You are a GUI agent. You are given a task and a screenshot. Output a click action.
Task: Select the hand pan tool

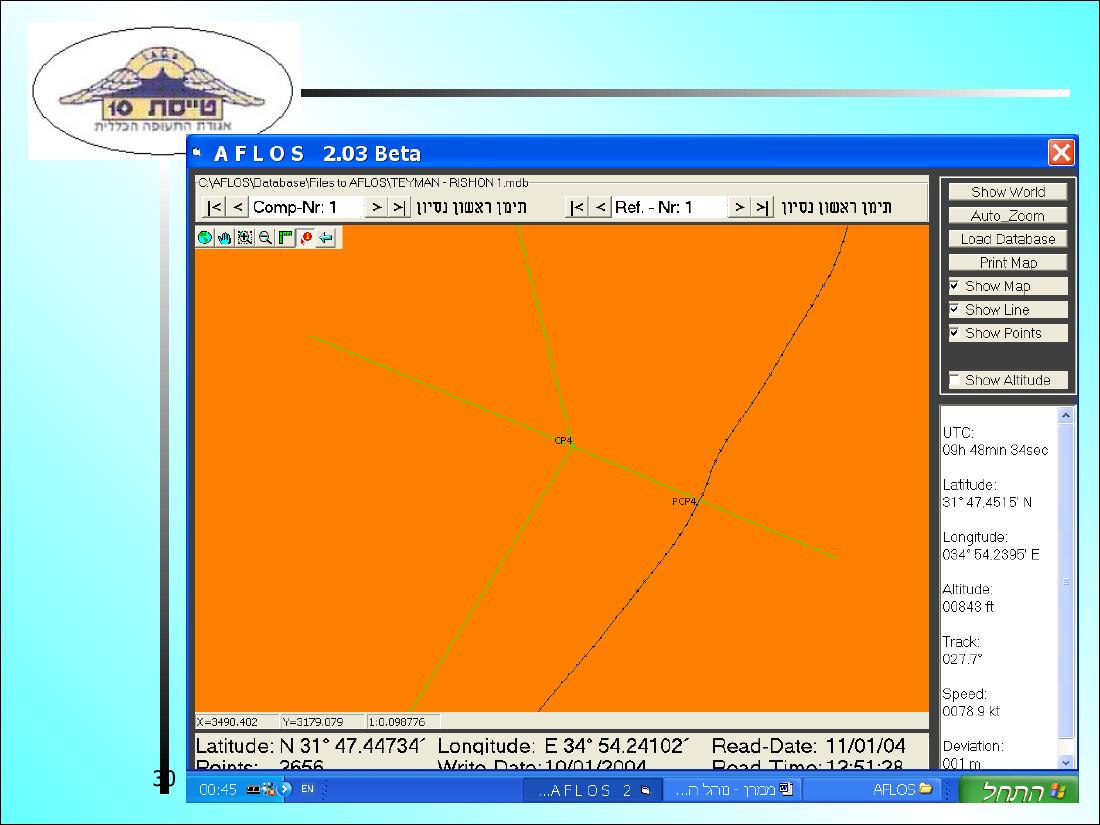coord(224,238)
